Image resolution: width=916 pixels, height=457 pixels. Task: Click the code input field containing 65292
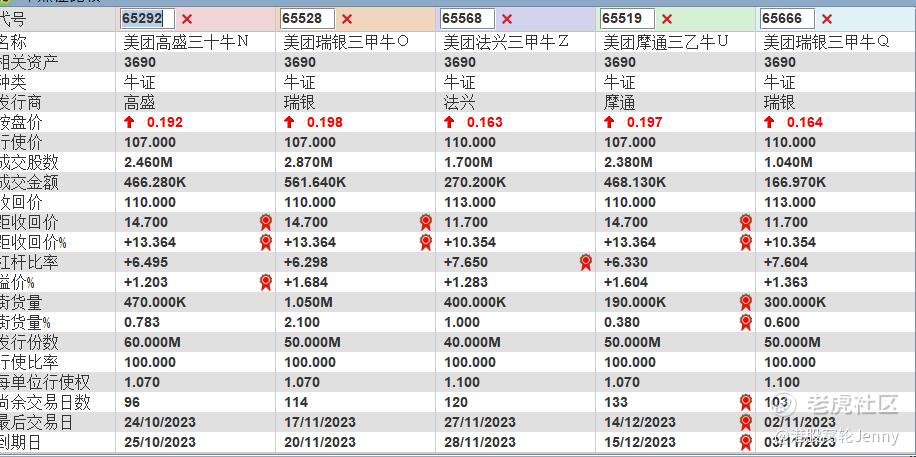(x=147, y=19)
